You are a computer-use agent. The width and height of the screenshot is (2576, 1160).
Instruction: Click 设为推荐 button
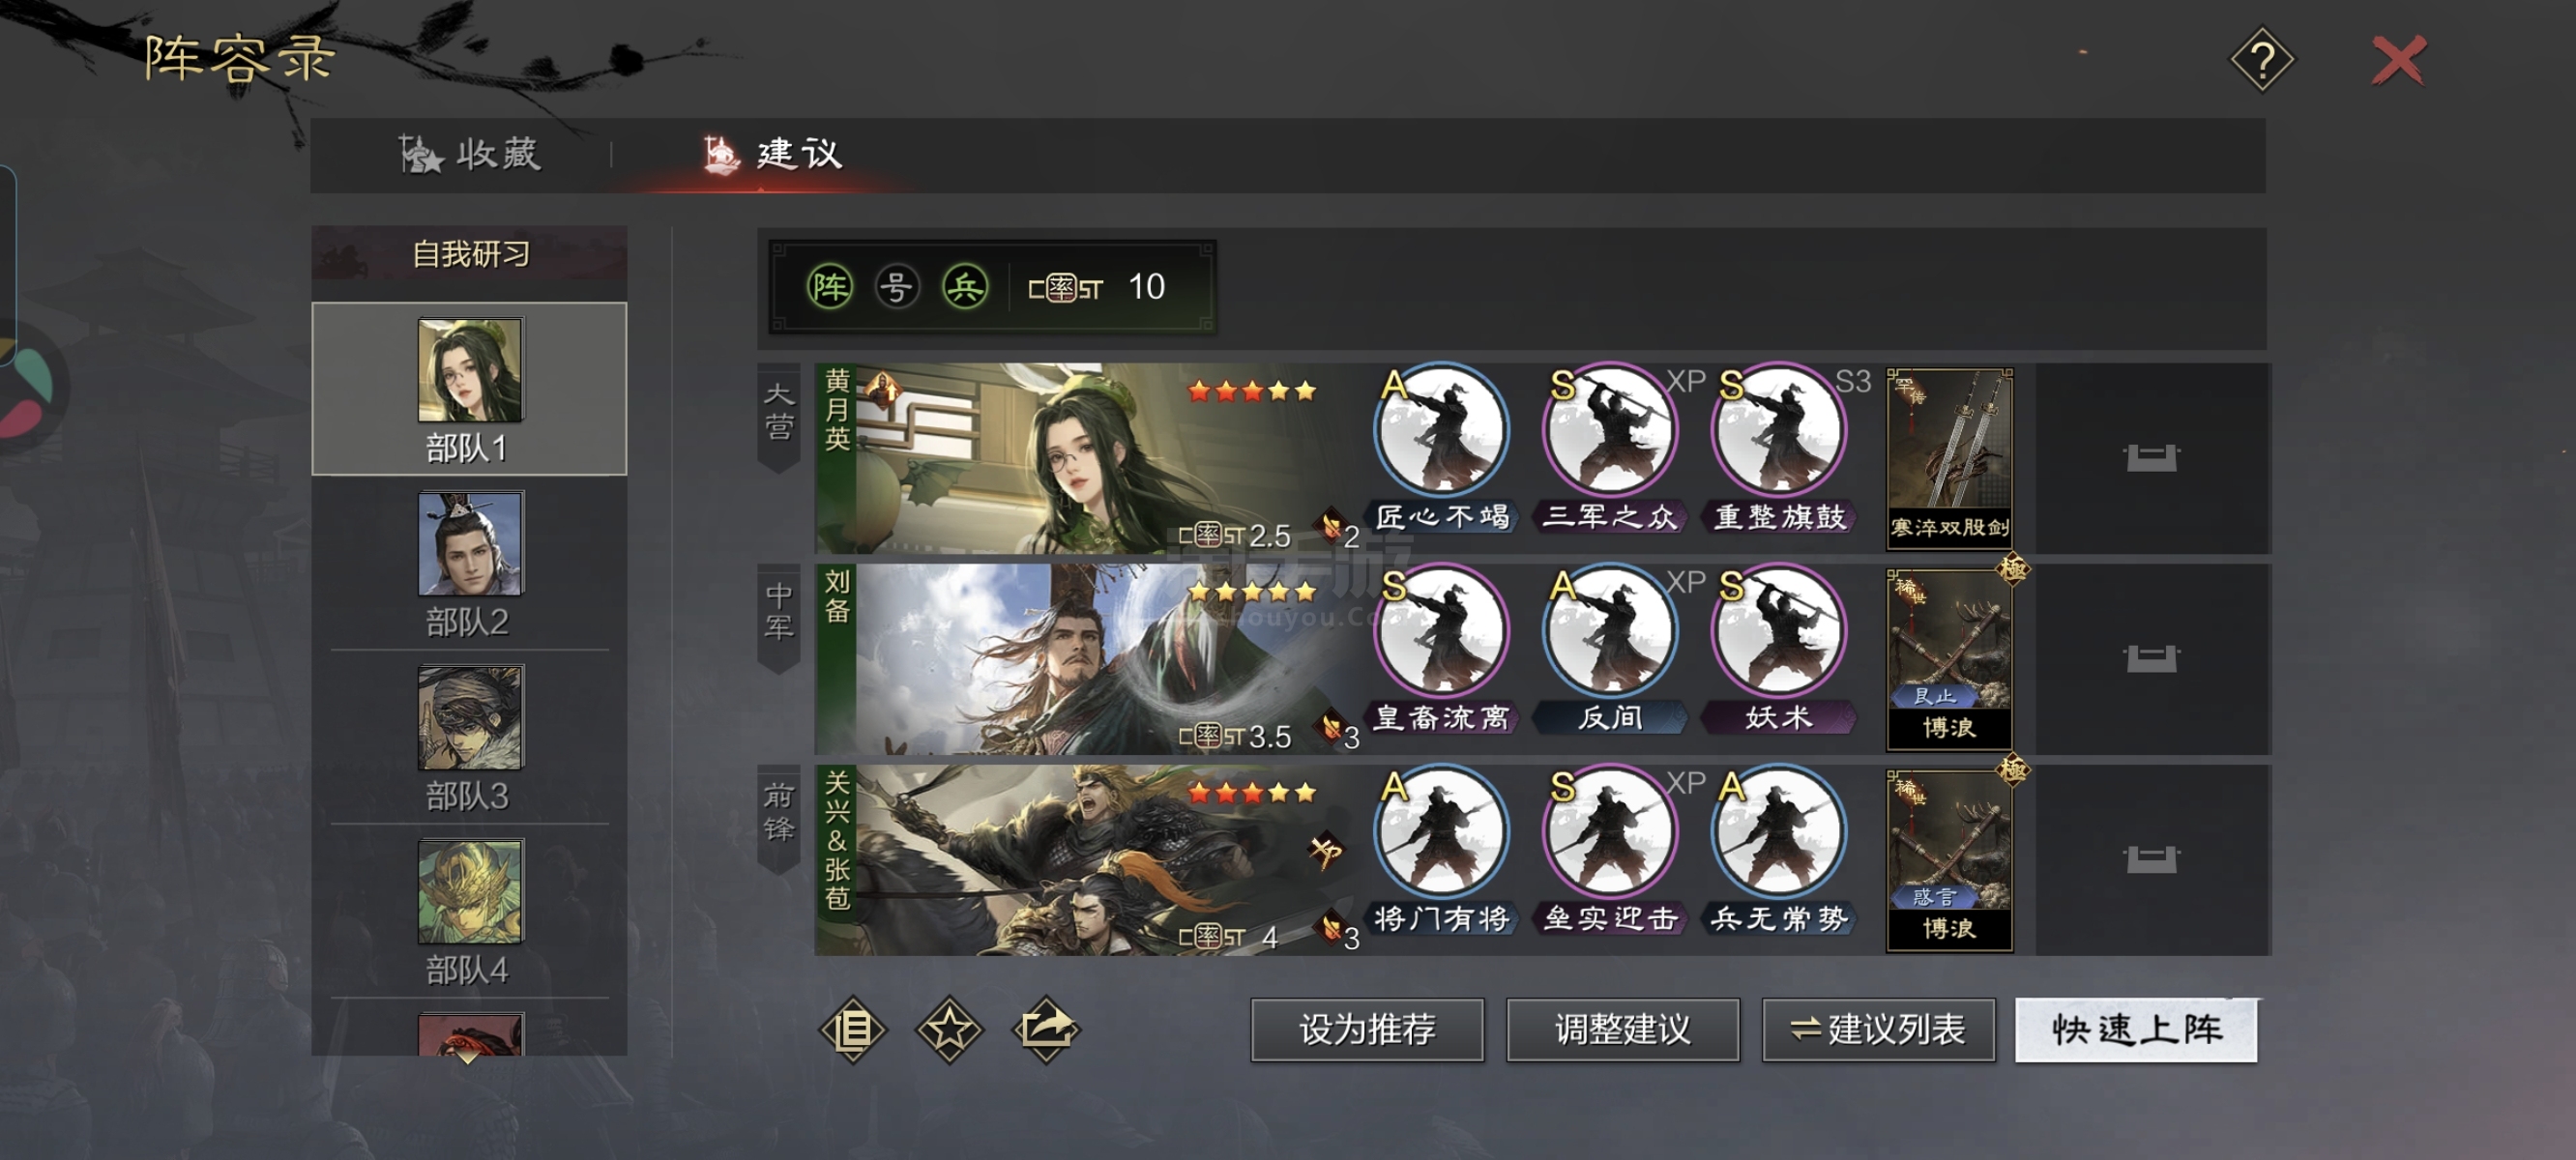[x=1367, y=1030]
